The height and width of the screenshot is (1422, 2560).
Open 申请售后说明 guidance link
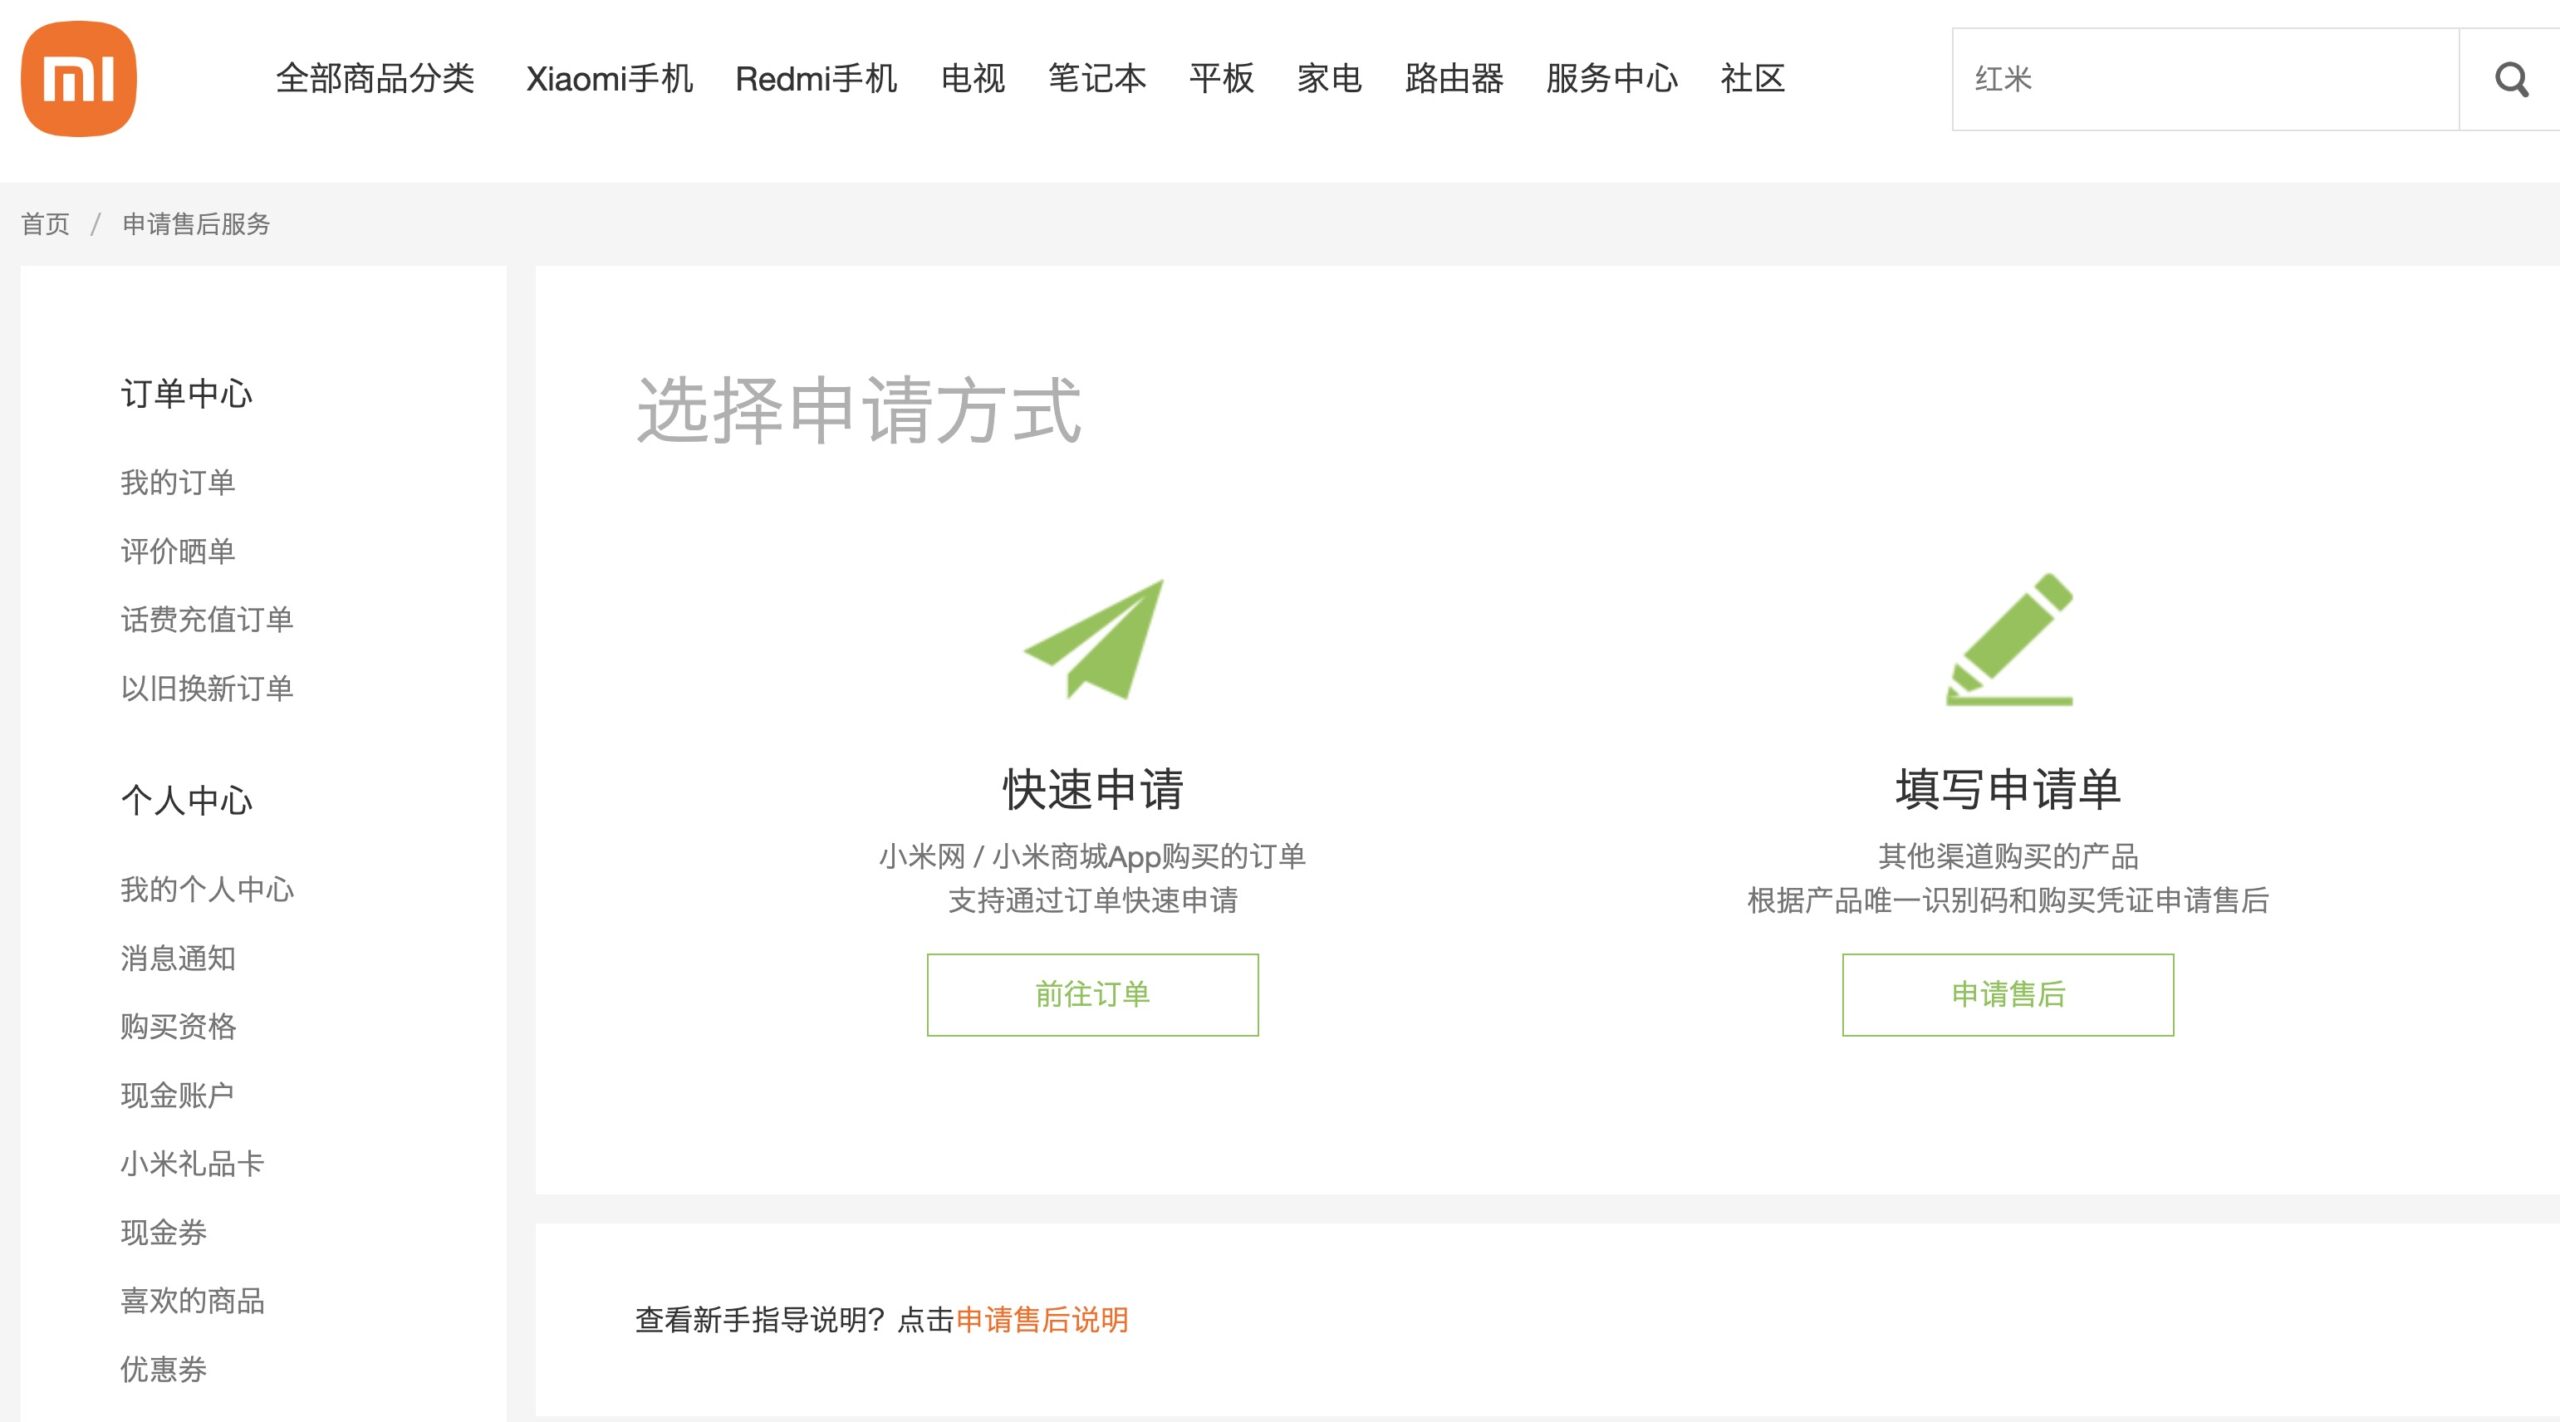(1042, 1319)
